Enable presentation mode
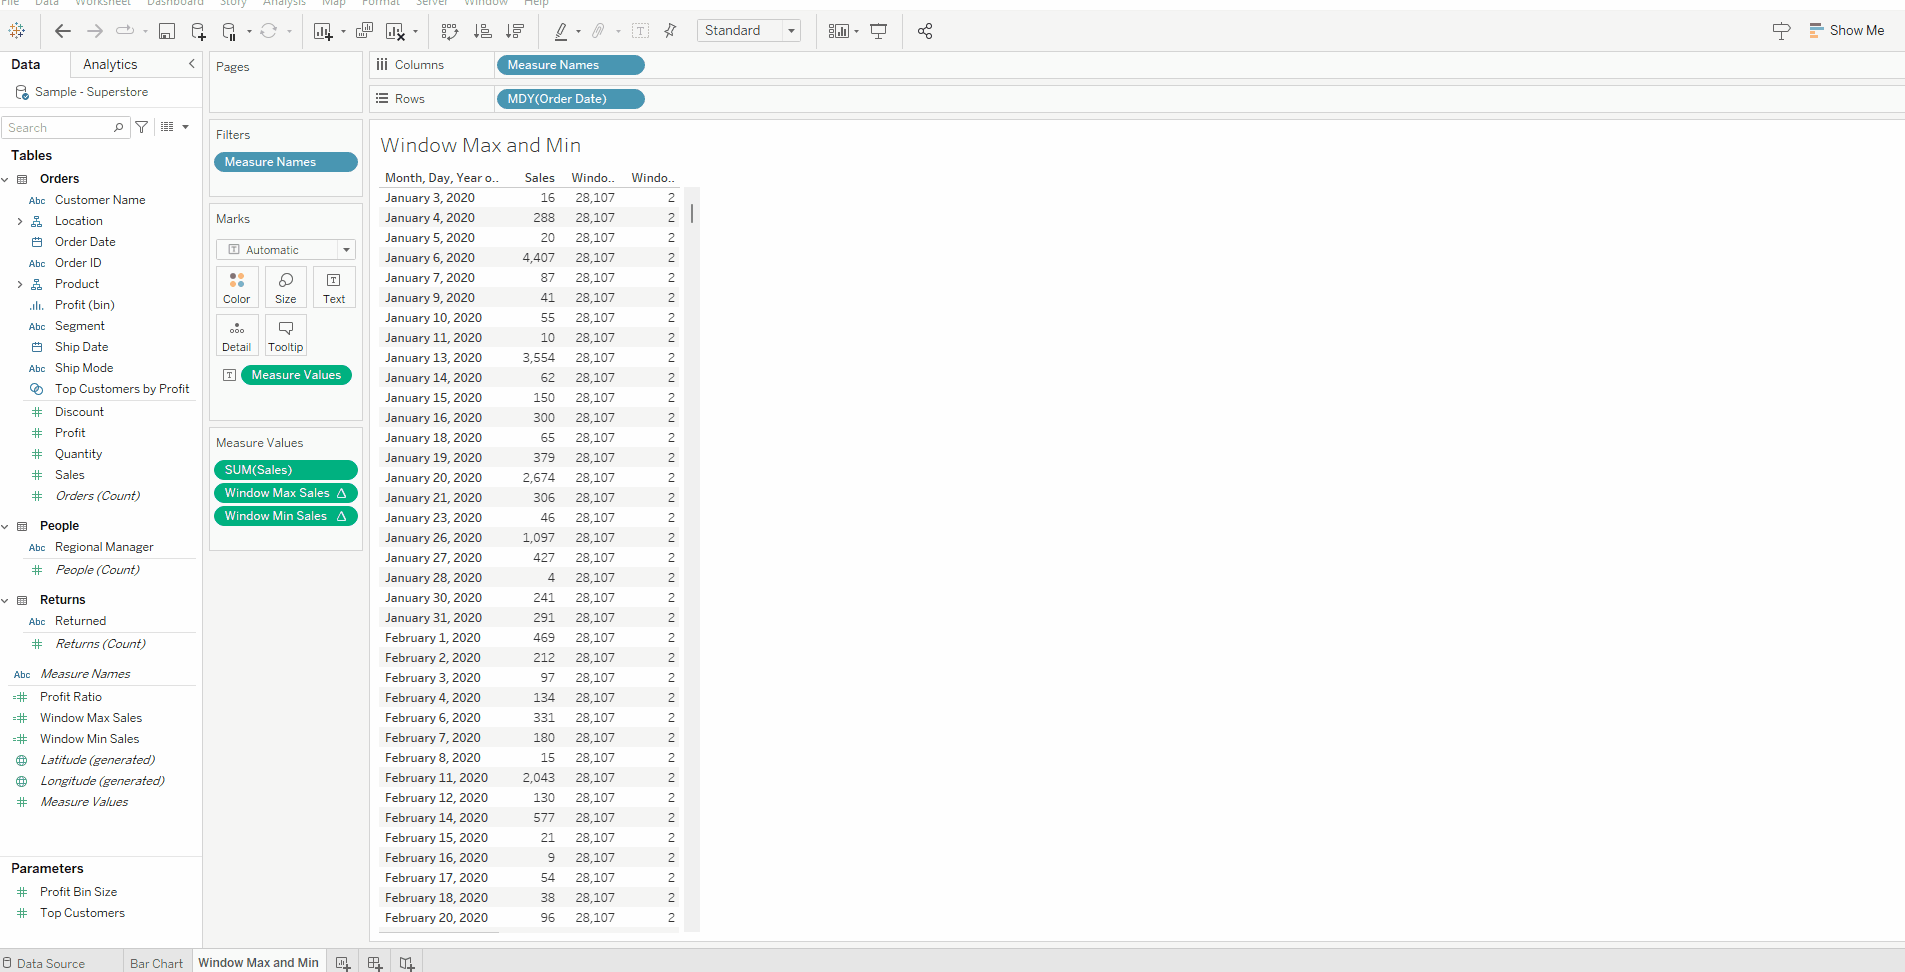 [878, 31]
